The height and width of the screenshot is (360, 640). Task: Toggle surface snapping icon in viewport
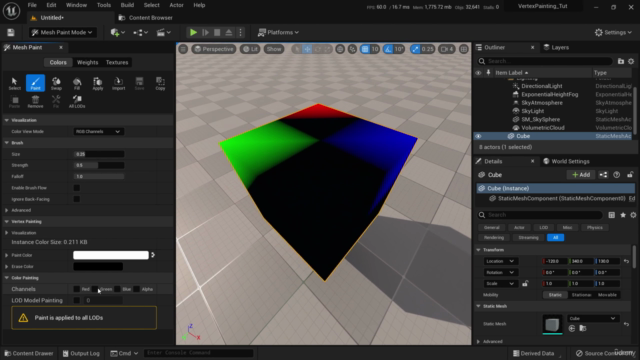[x=352, y=49]
